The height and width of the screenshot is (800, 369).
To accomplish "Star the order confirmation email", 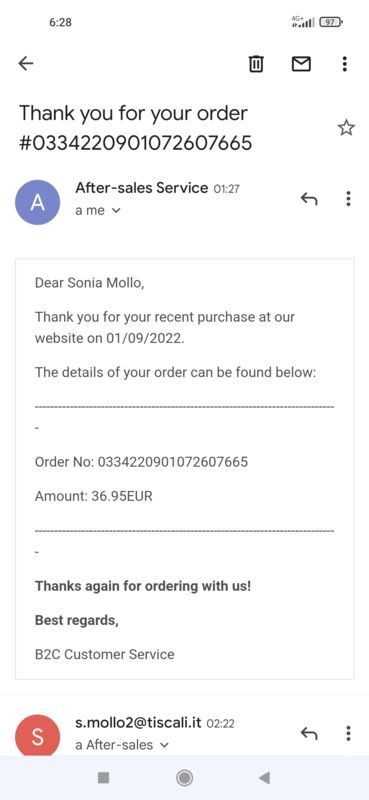I will (x=347, y=128).
